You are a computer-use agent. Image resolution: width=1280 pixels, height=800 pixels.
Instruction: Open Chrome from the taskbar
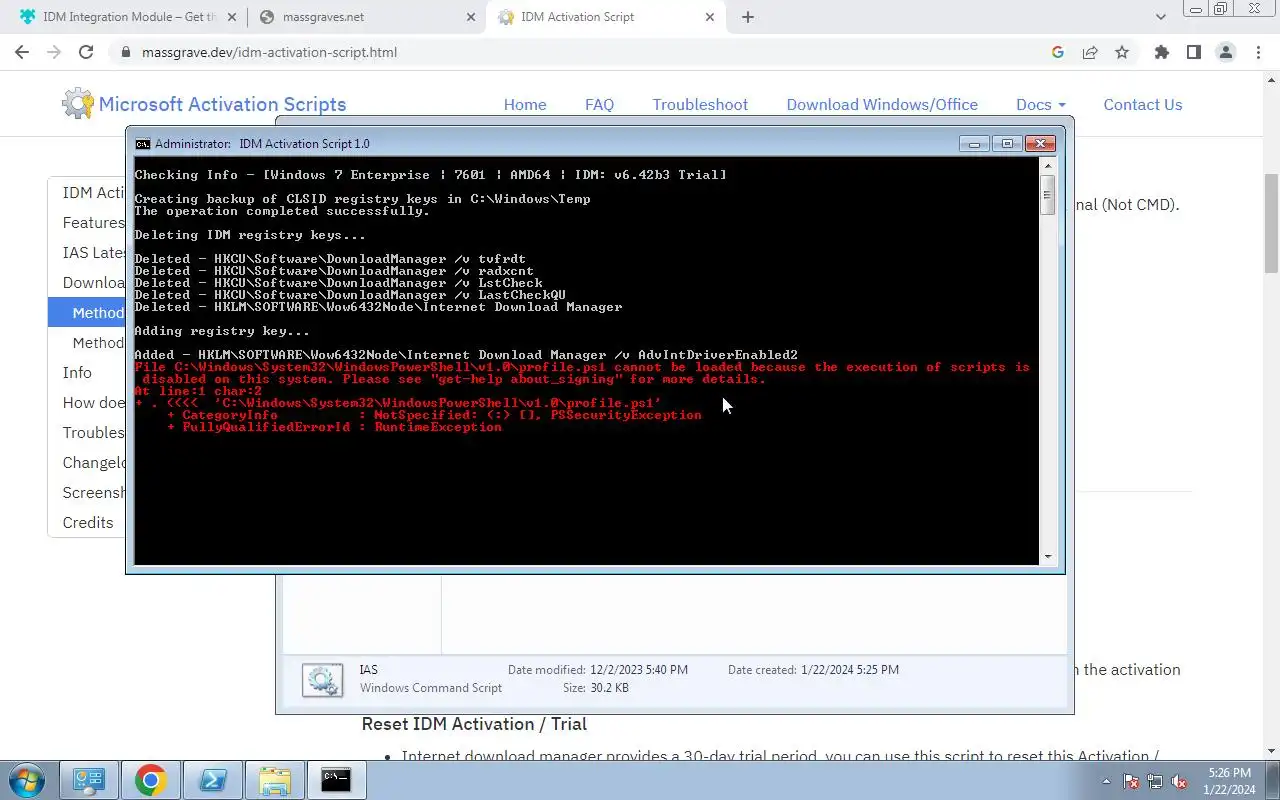(151, 780)
